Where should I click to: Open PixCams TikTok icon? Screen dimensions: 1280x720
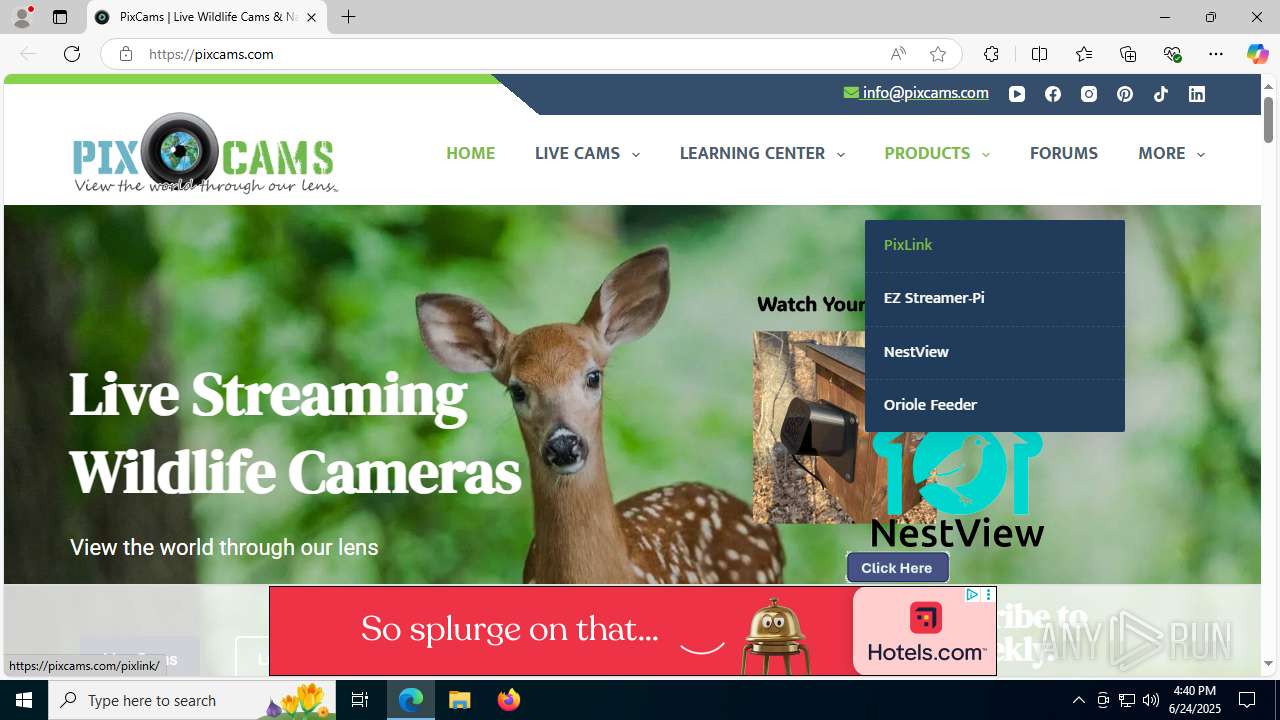(x=1161, y=94)
